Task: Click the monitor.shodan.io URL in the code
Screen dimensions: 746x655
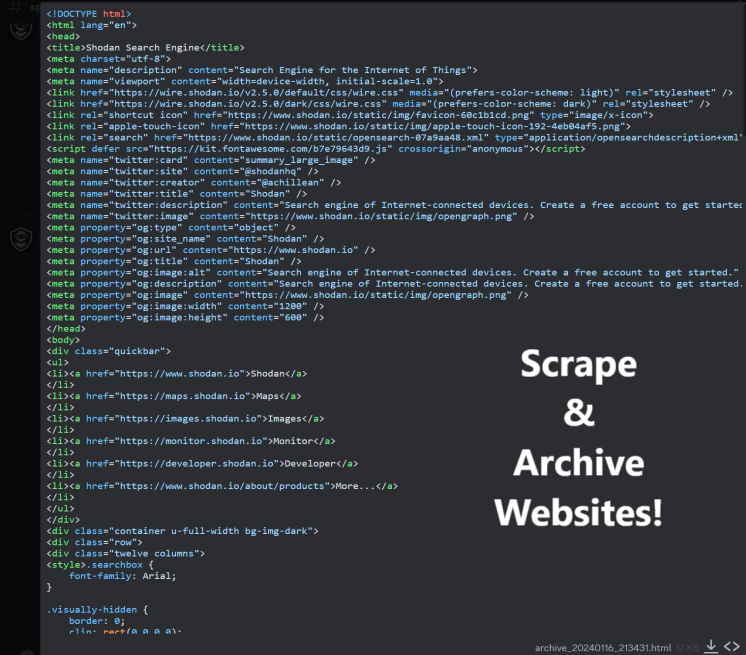Action: click(x=196, y=440)
